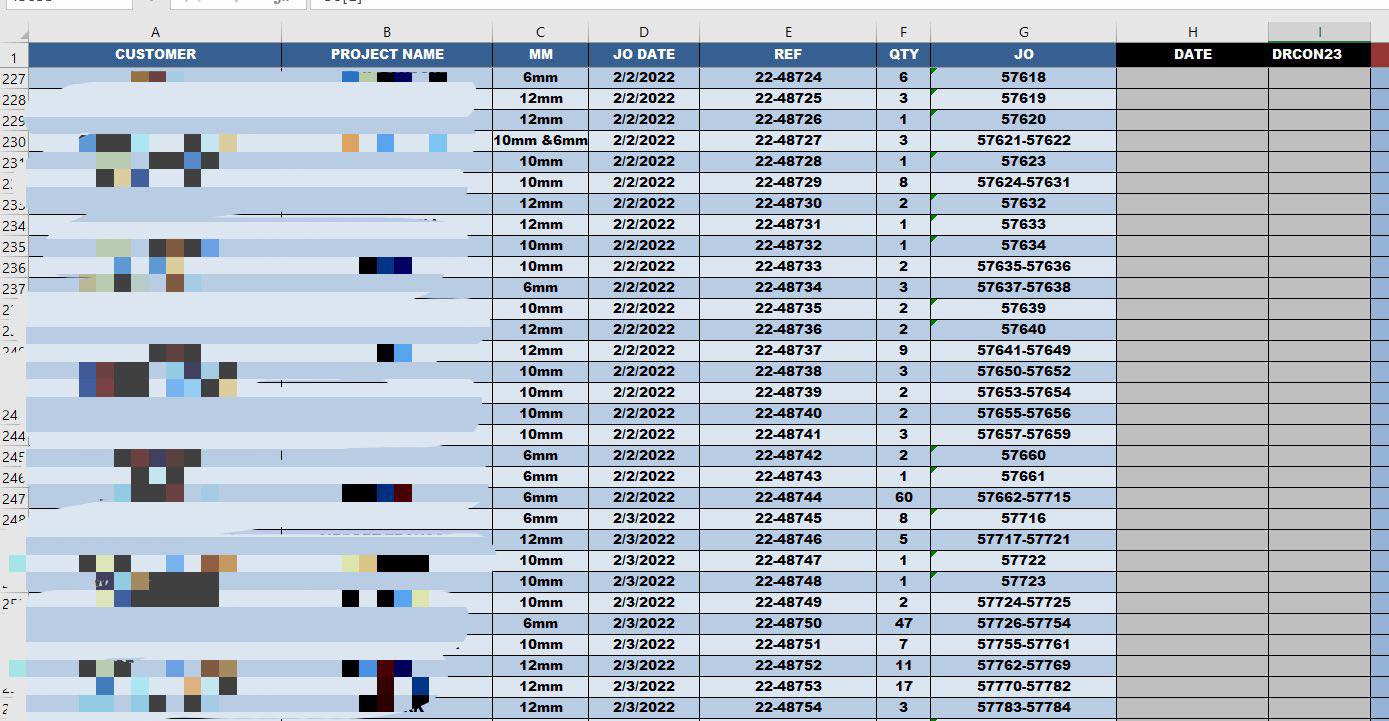
Task: Select column D header
Action: click(x=643, y=32)
